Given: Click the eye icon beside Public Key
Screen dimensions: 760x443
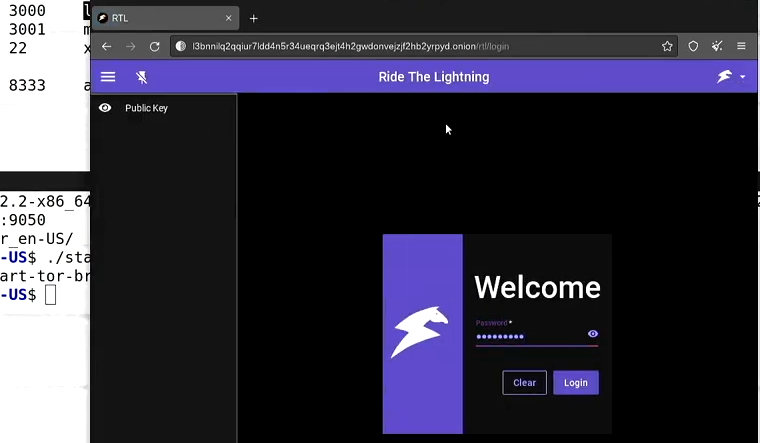Looking at the screenshot, I should [x=105, y=108].
